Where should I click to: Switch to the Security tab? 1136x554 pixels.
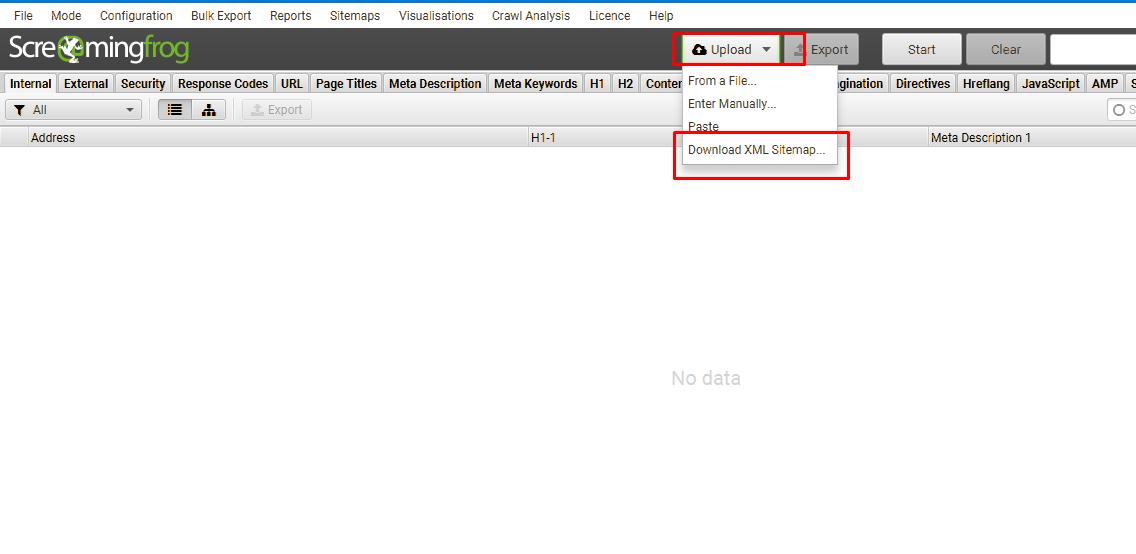click(143, 84)
